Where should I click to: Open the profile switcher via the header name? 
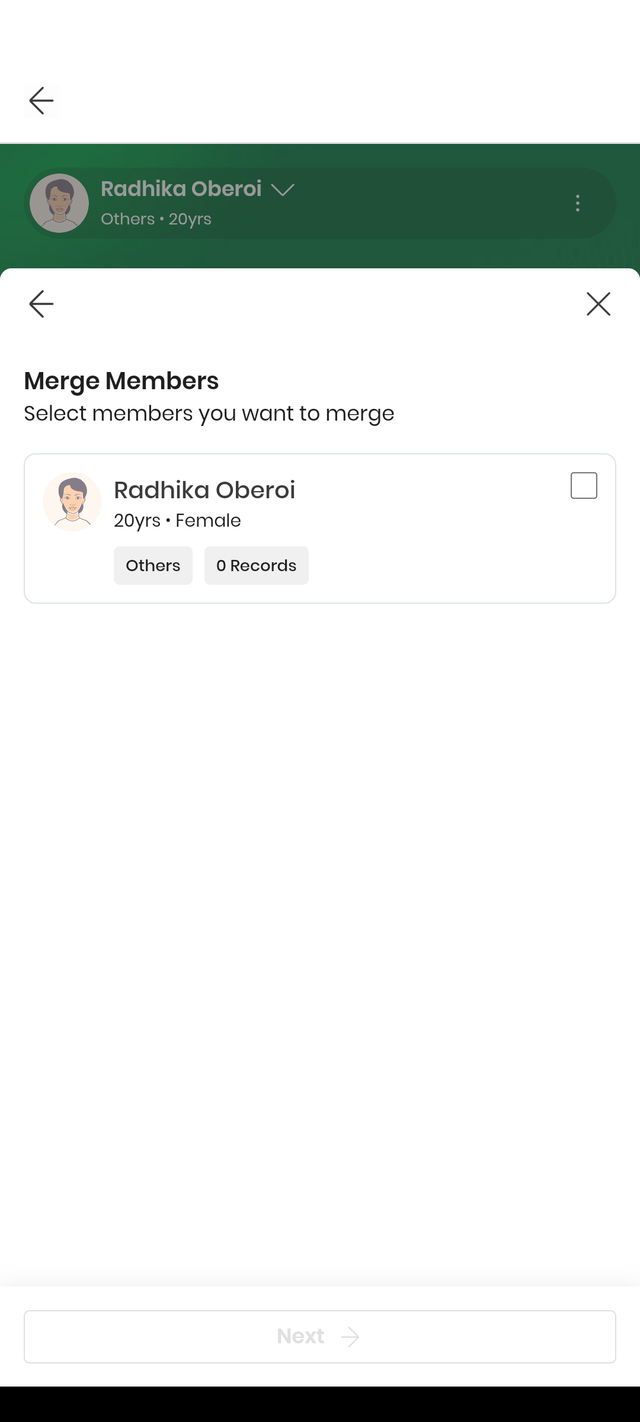tap(181, 189)
